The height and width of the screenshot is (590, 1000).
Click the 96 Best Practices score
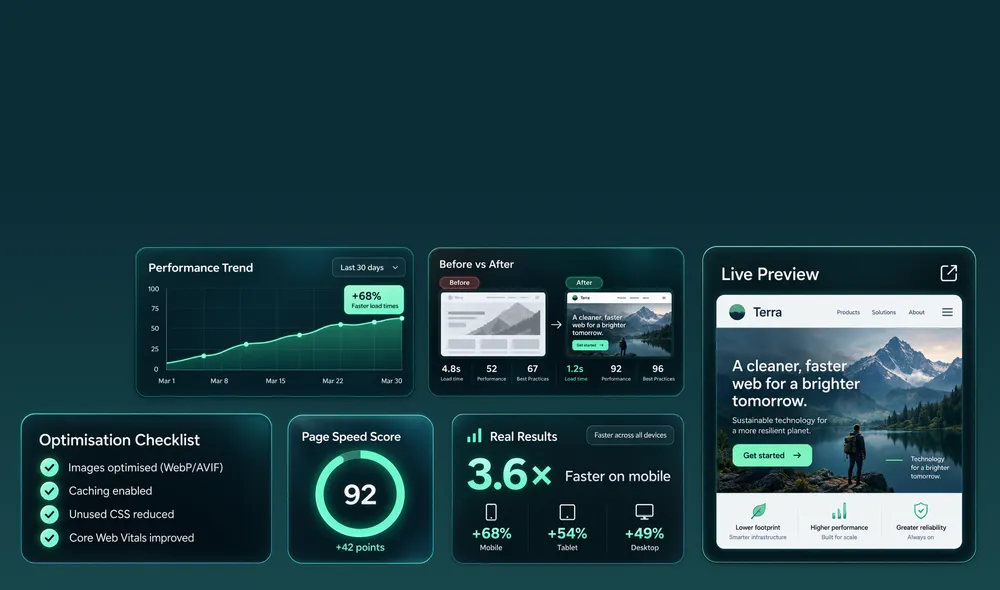click(658, 371)
